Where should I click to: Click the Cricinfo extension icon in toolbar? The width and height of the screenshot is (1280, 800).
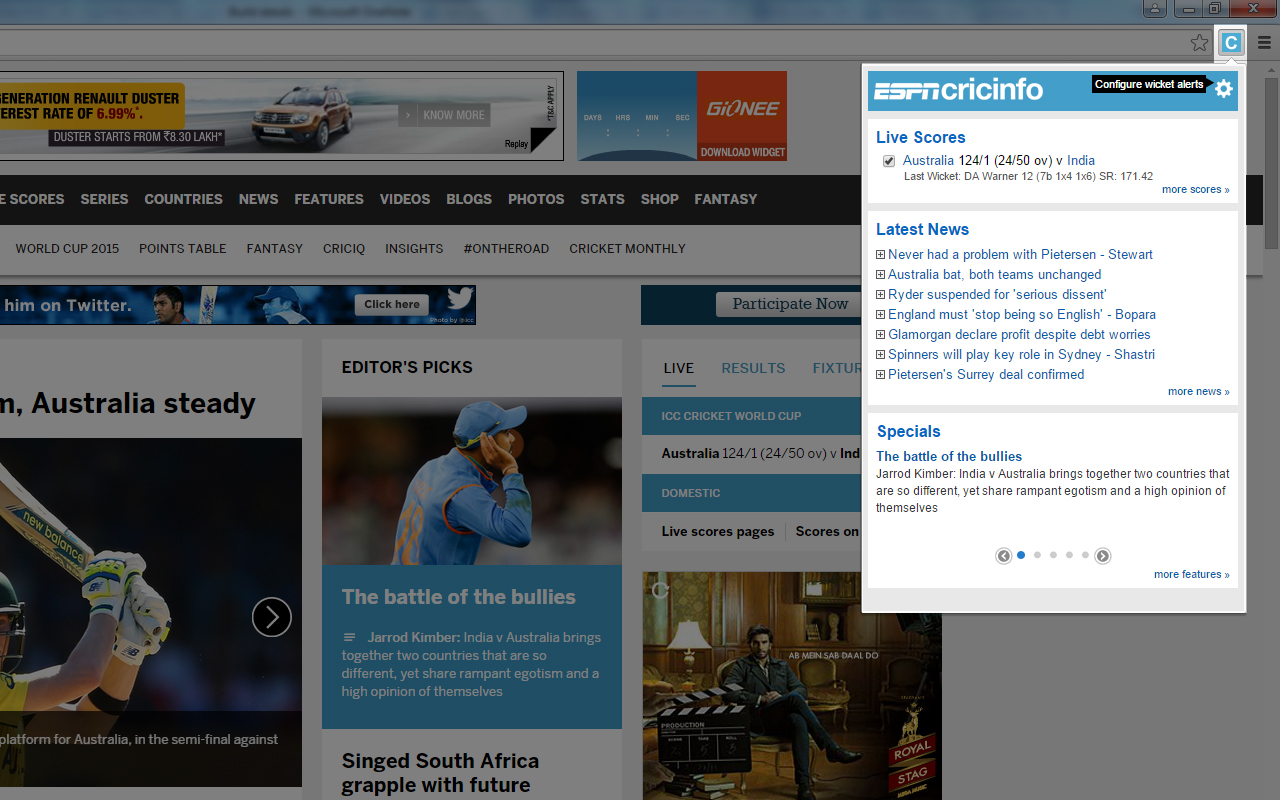pos(1231,42)
